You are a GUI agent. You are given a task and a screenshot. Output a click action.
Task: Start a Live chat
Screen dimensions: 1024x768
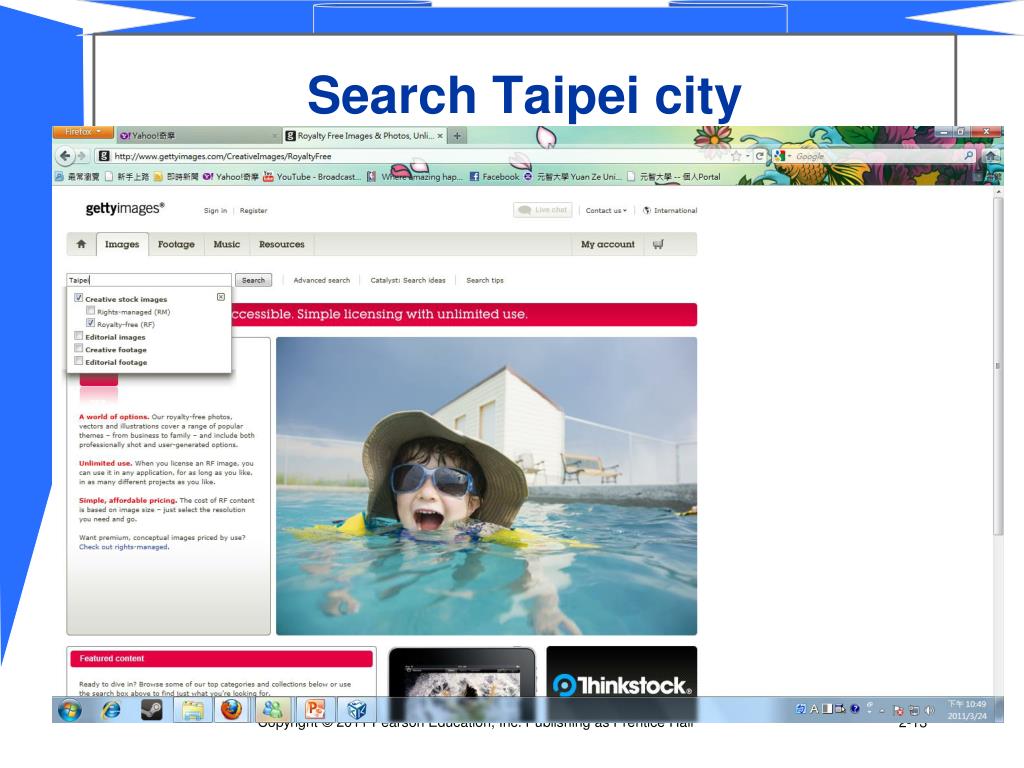pos(543,210)
